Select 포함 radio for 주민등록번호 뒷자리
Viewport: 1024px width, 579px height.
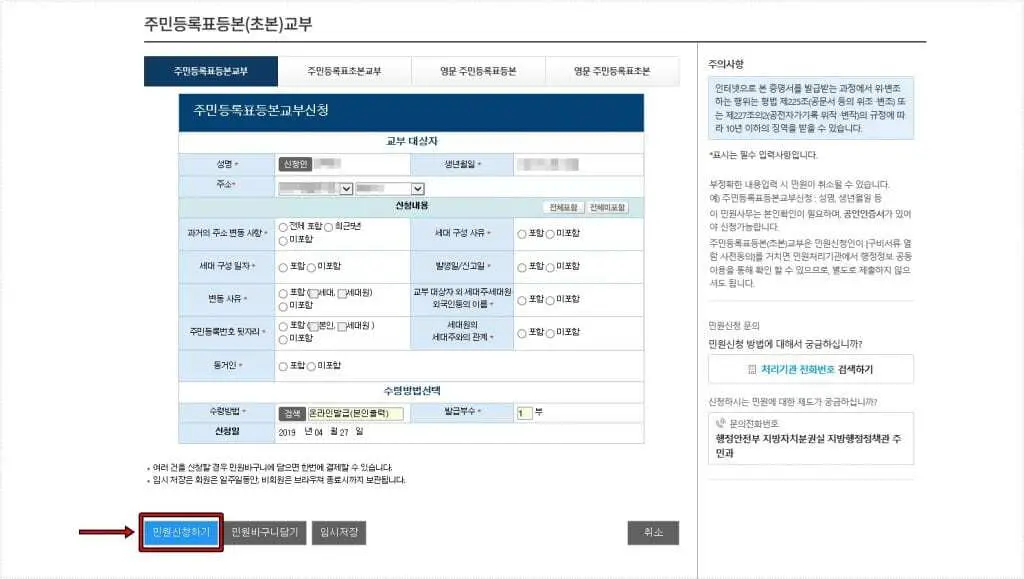(283, 326)
